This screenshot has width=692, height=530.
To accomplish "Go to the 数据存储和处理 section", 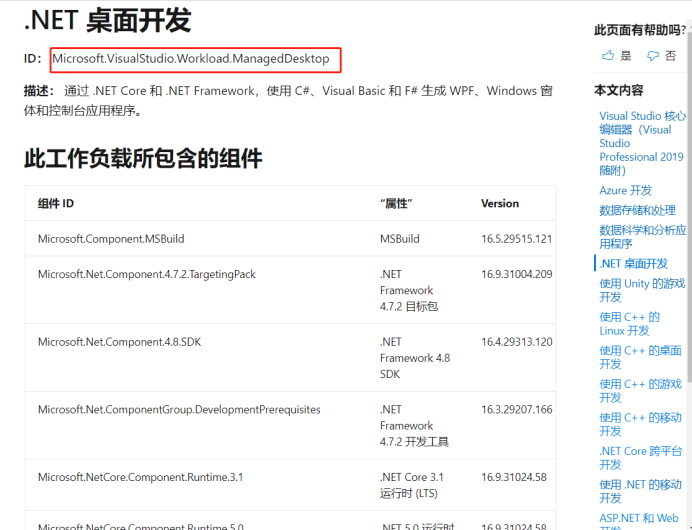I will (x=637, y=210).
